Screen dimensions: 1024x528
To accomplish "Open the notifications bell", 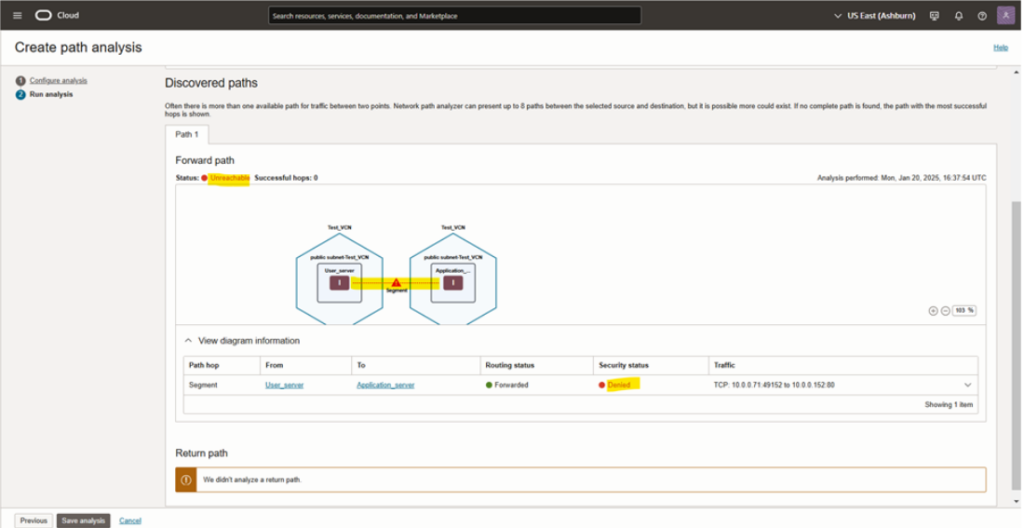I will [x=958, y=16].
